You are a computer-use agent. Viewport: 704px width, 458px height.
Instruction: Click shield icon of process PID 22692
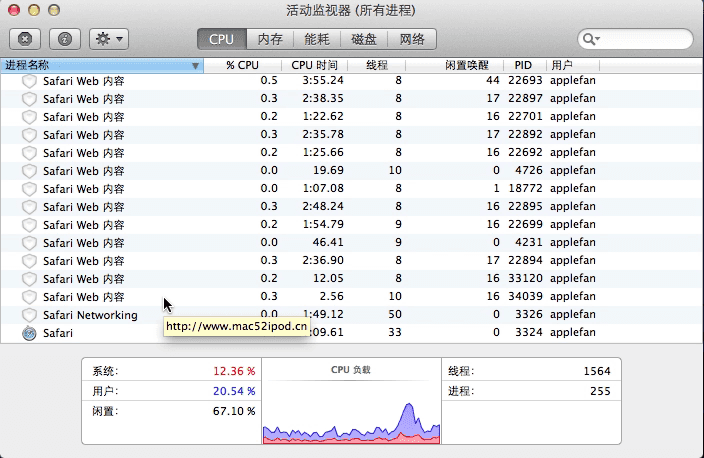29,153
